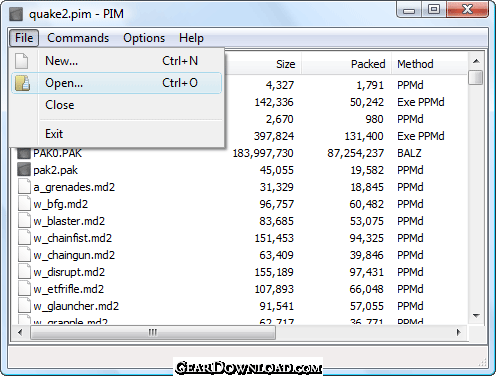Click the w_blaster.md2 file icon
The image size is (496, 376).
click(x=24, y=221)
